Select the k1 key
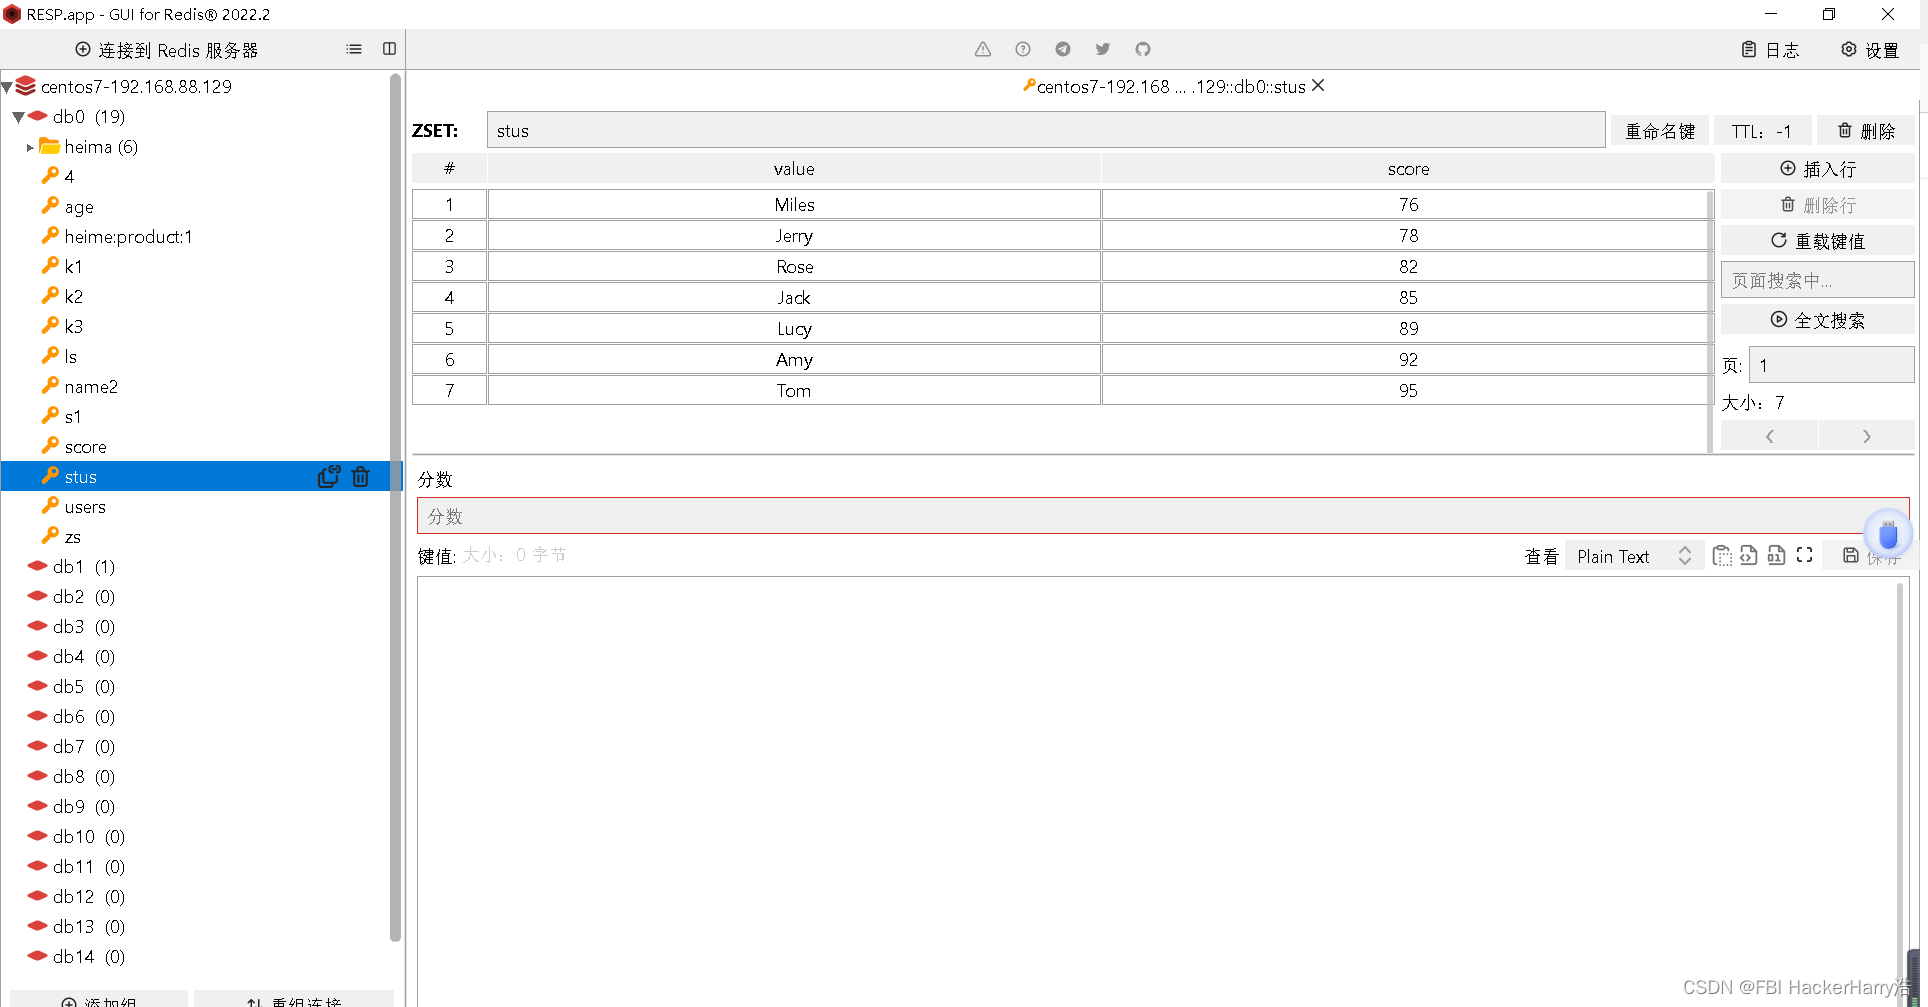This screenshot has width=1928, height=1007. (x=73, y=267)
